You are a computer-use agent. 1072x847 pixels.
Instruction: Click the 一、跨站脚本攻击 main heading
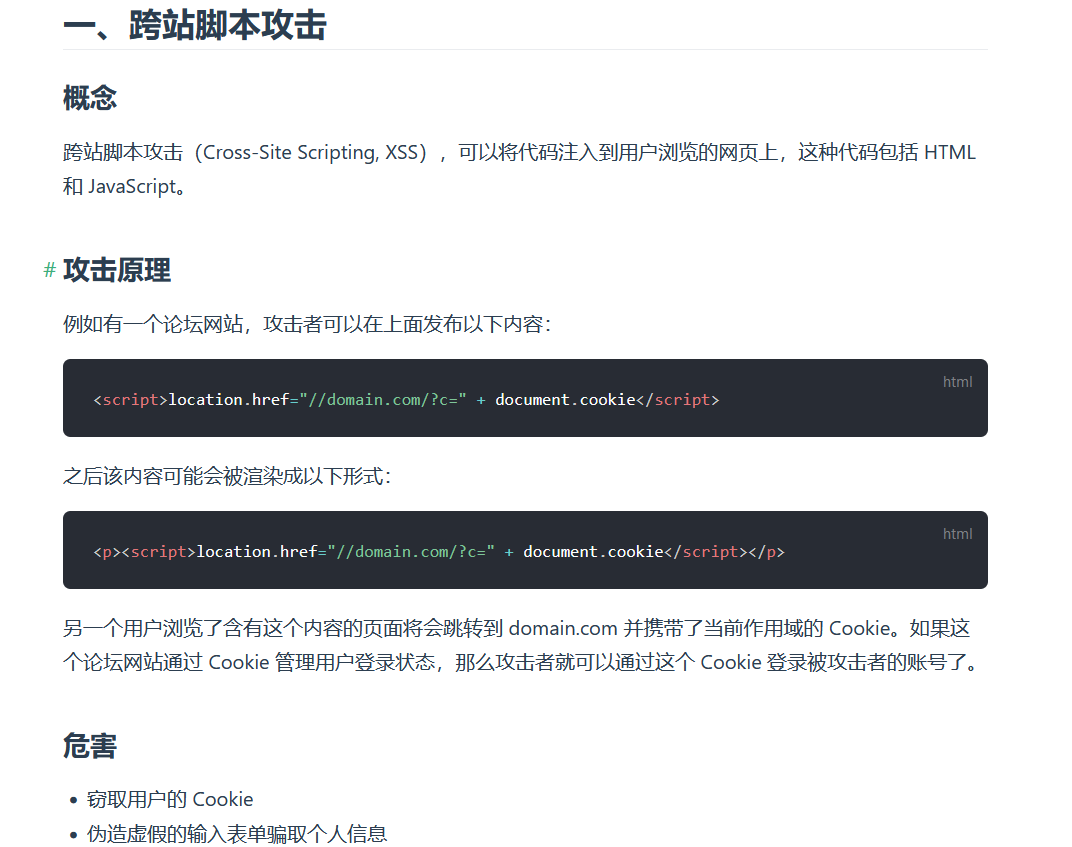click(x=195, y=26)
